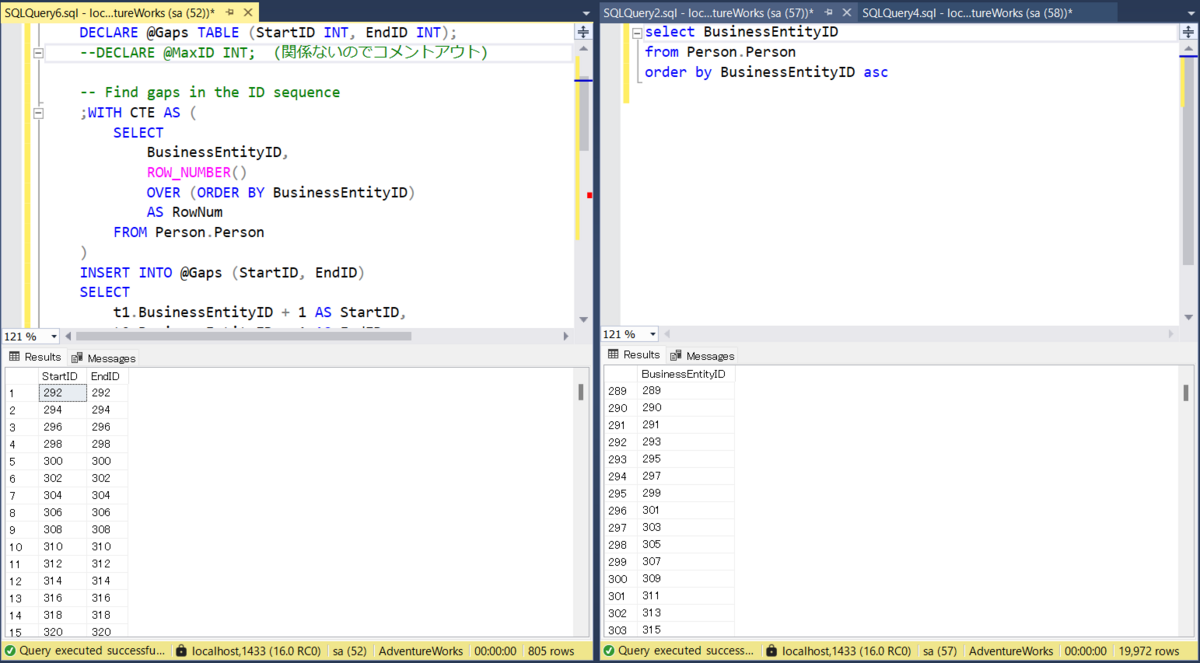Click INSERT INTO @Gaps line in editor

point(222,272)
